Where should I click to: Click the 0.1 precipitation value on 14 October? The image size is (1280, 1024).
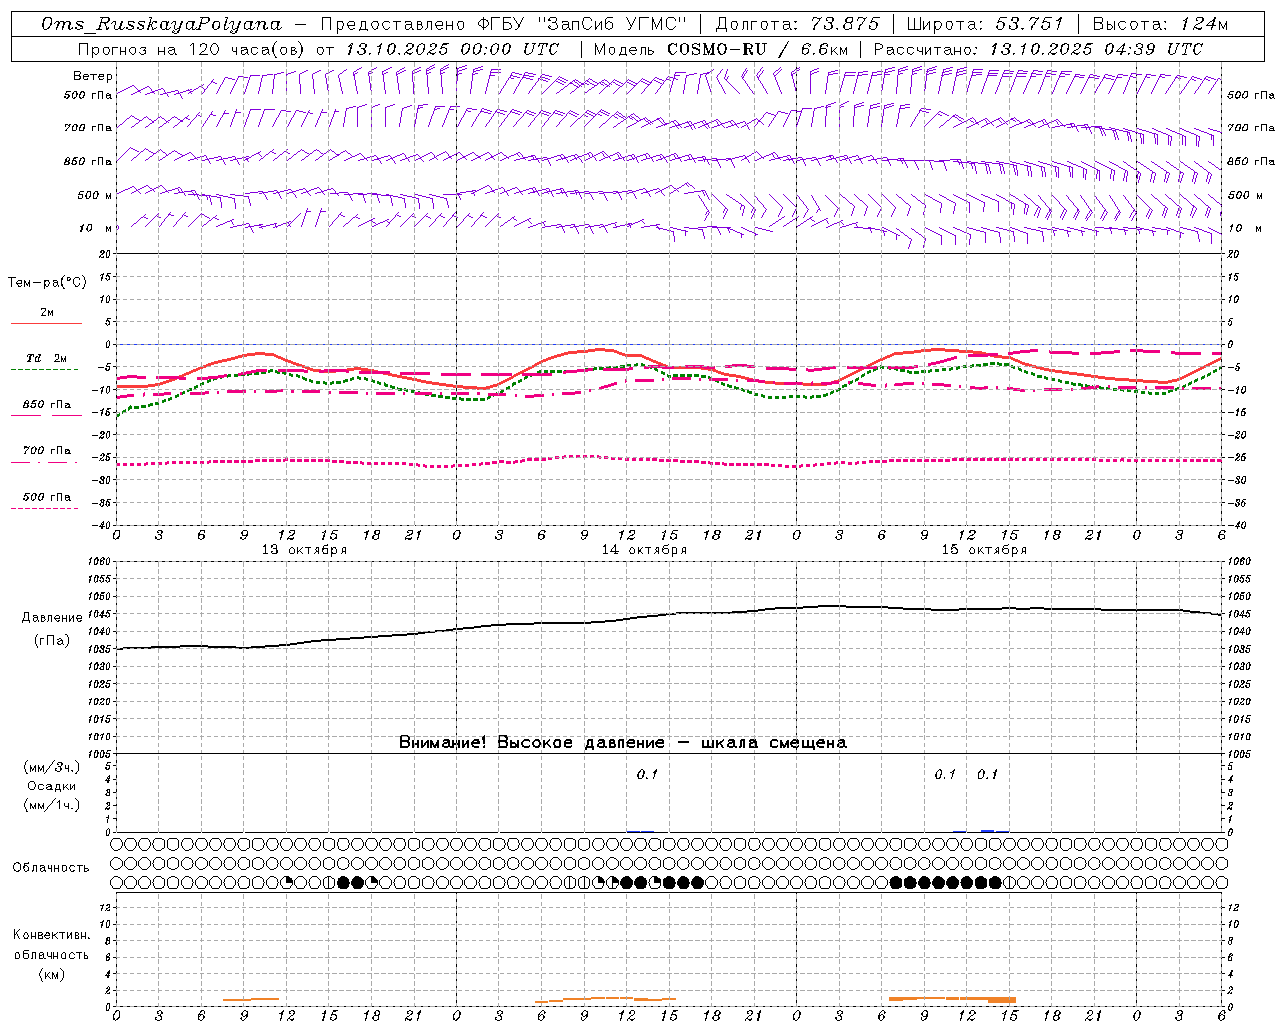647,774
